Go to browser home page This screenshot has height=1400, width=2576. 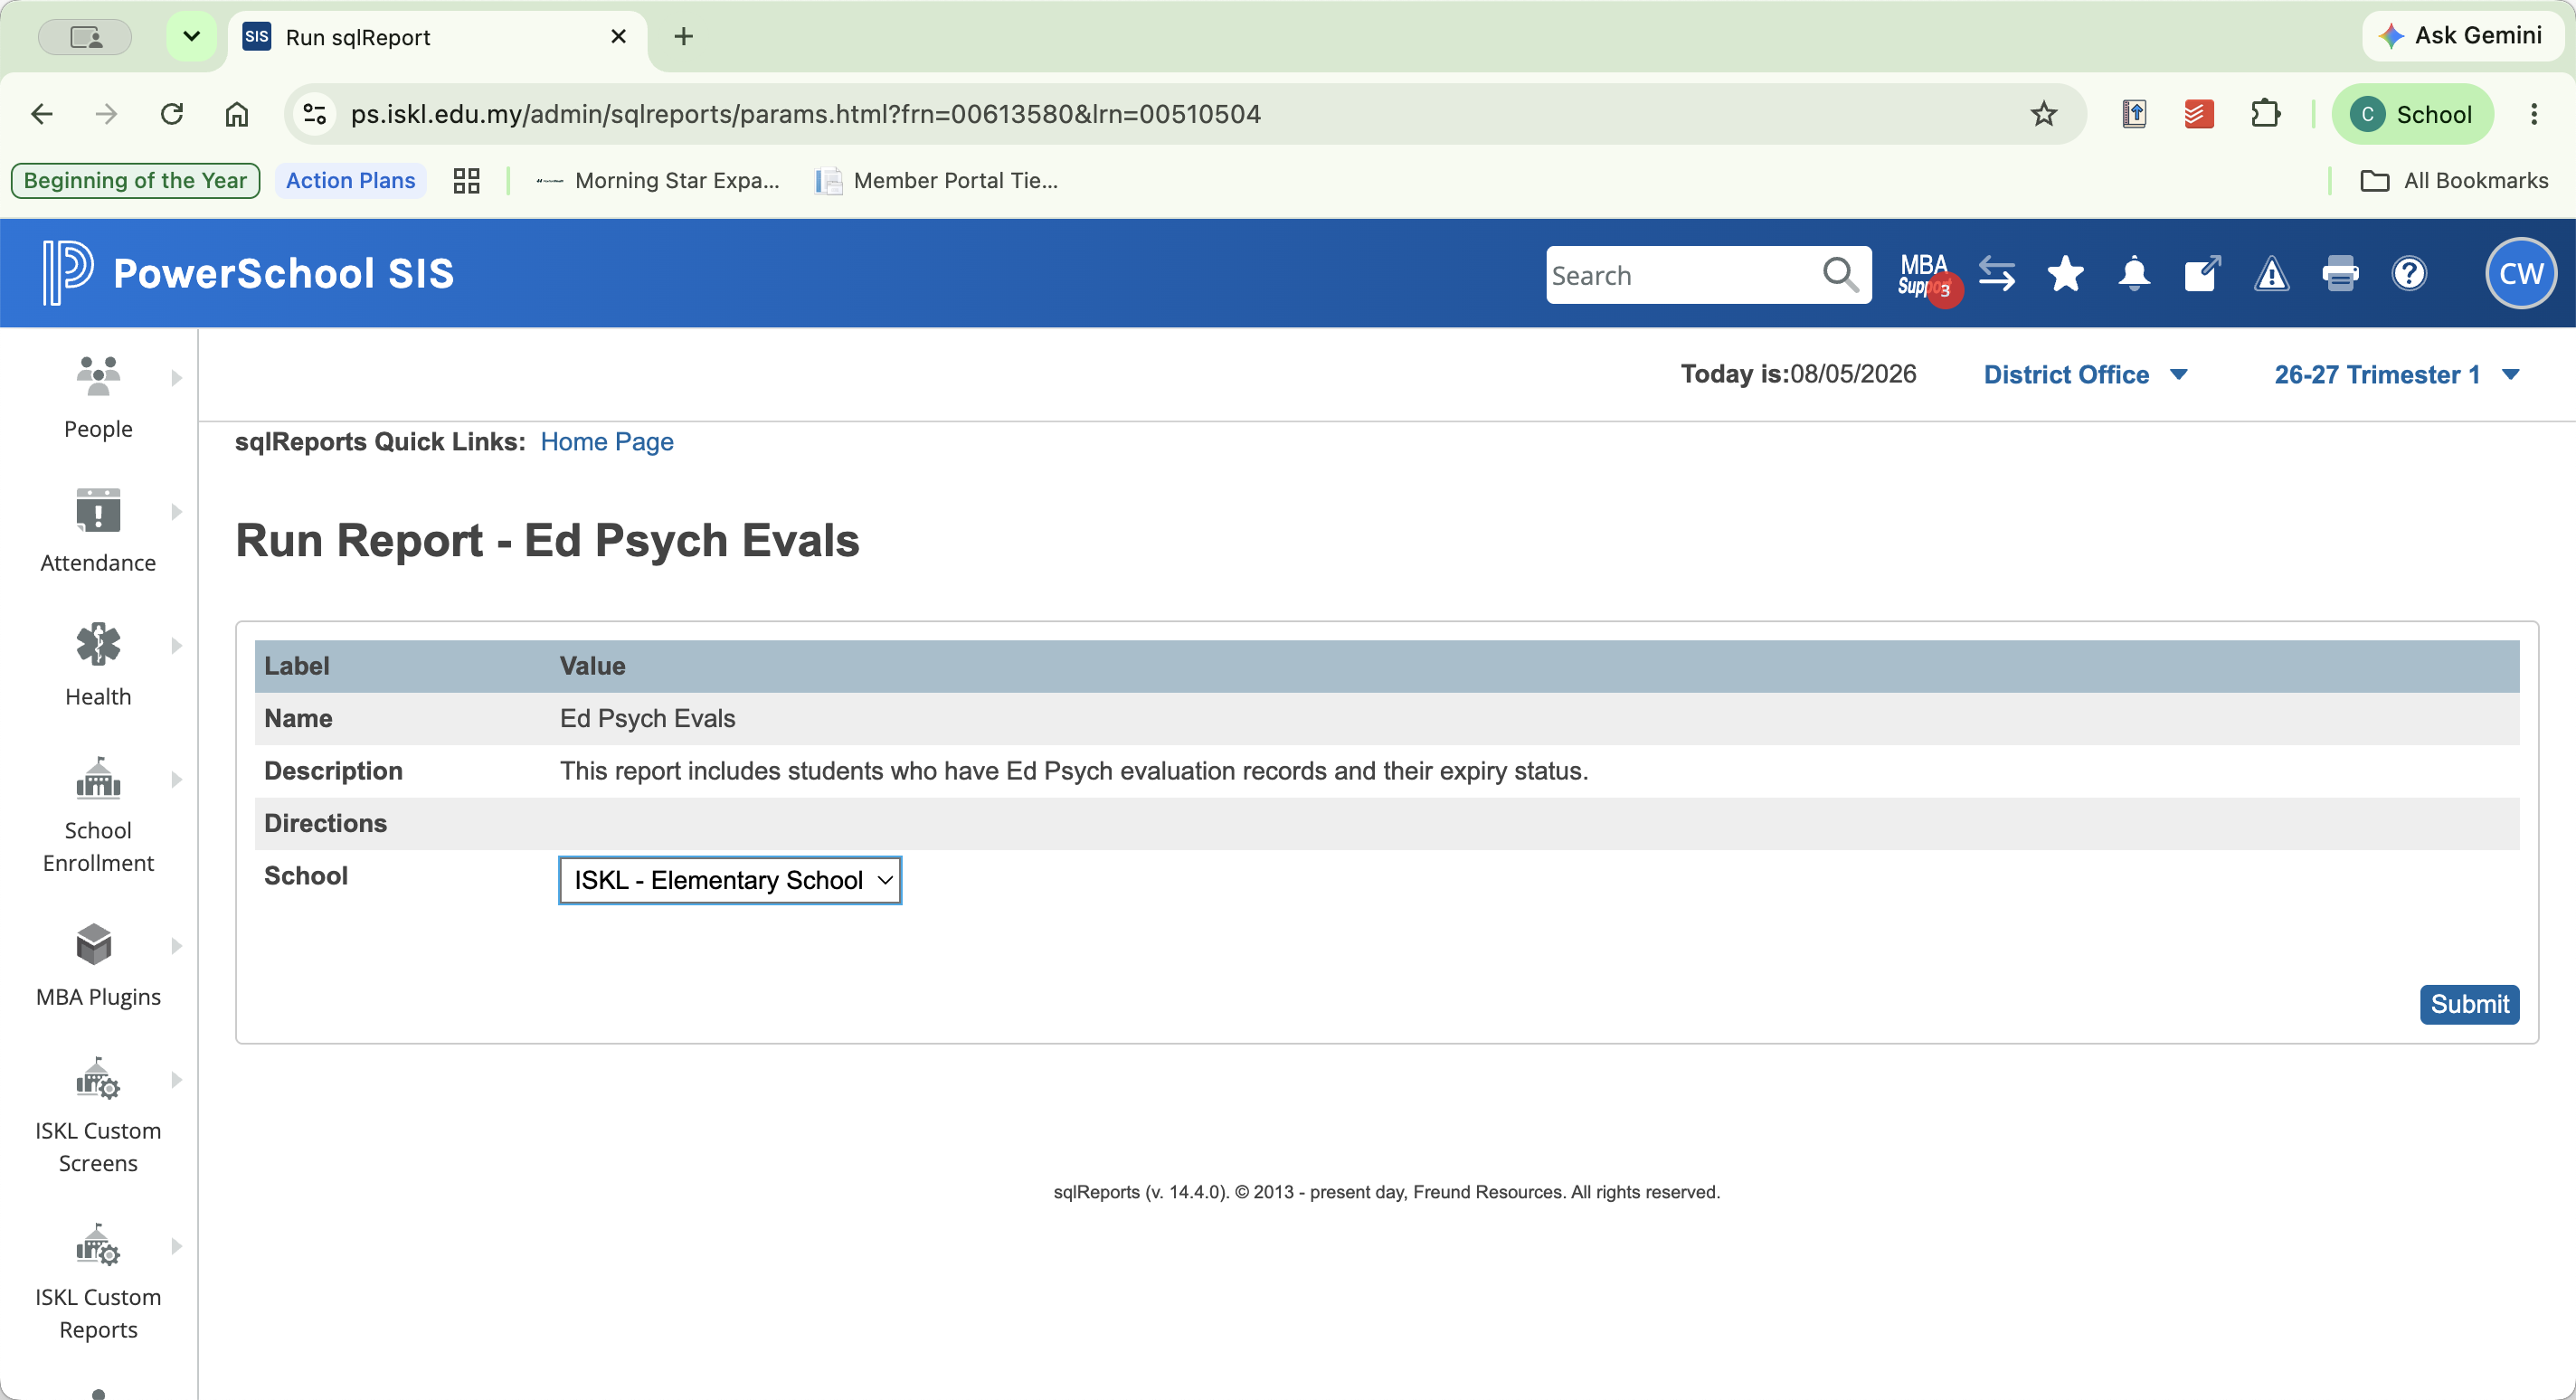tap(236, 114)
